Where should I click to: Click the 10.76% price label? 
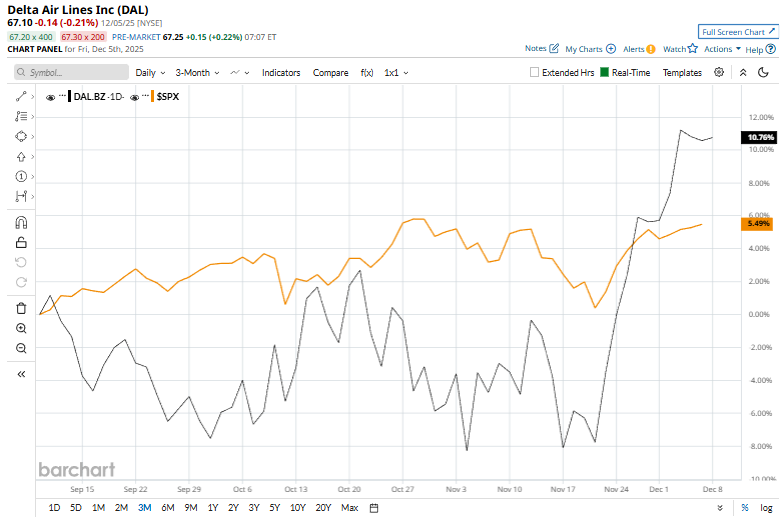point(759,137)
